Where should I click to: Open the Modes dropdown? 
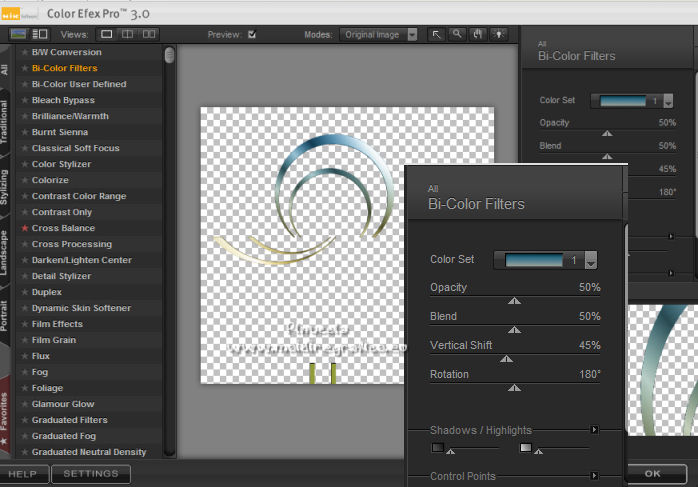(x=412, y=34)
